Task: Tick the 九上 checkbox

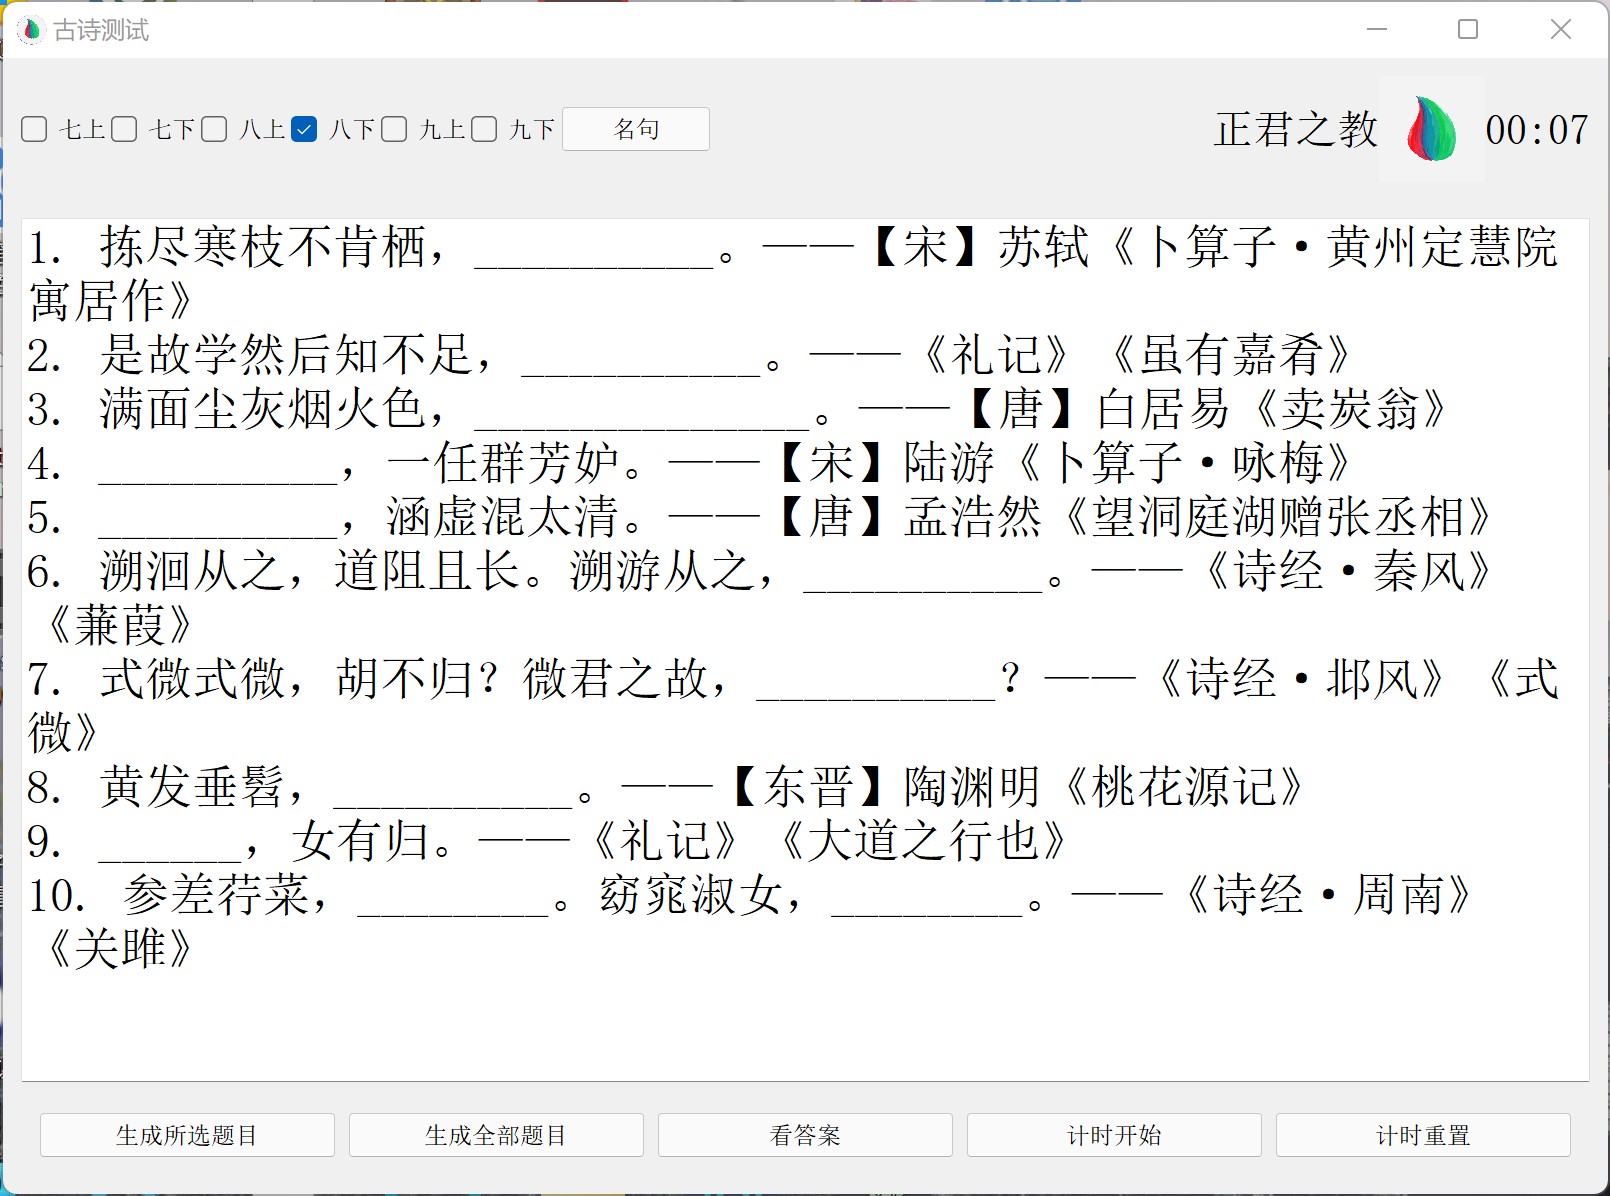Action: point(394,130)
